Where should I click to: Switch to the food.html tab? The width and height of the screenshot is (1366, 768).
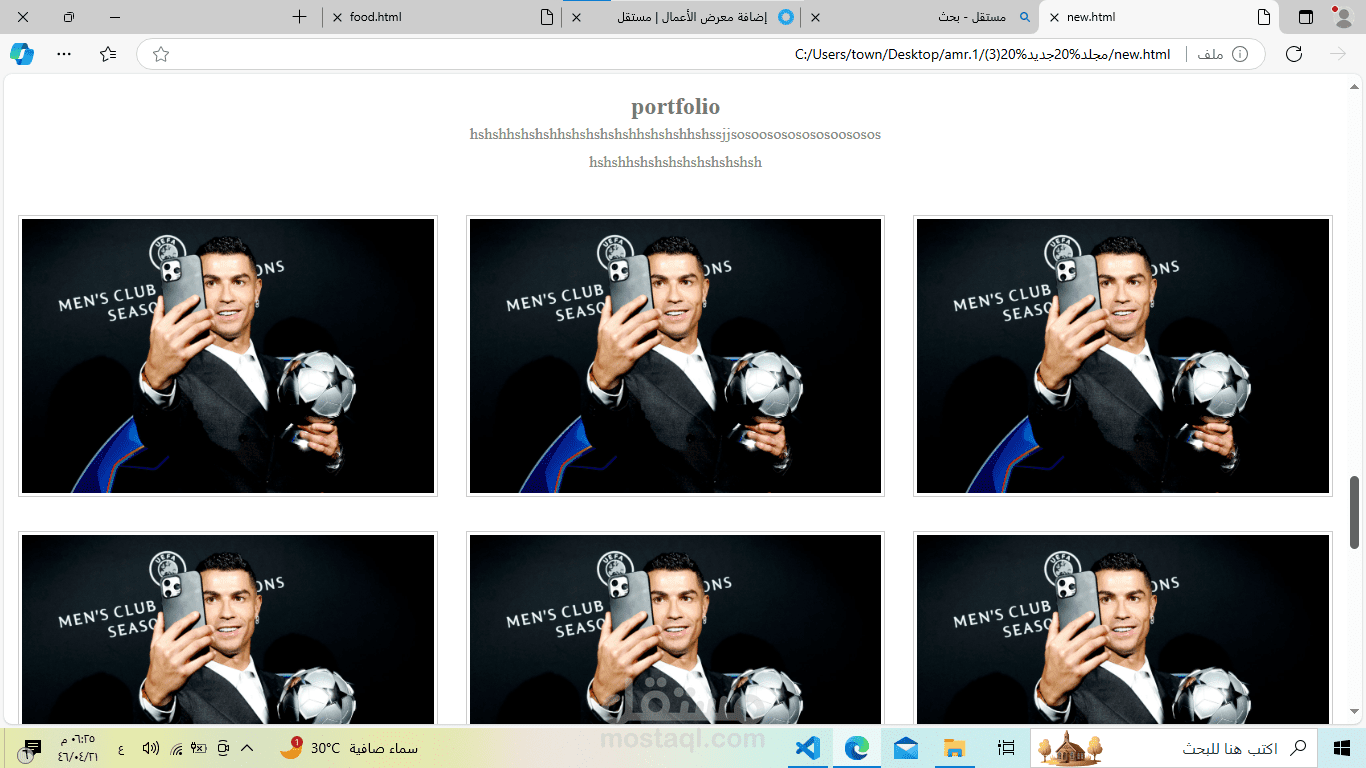[x=444, y=17]
